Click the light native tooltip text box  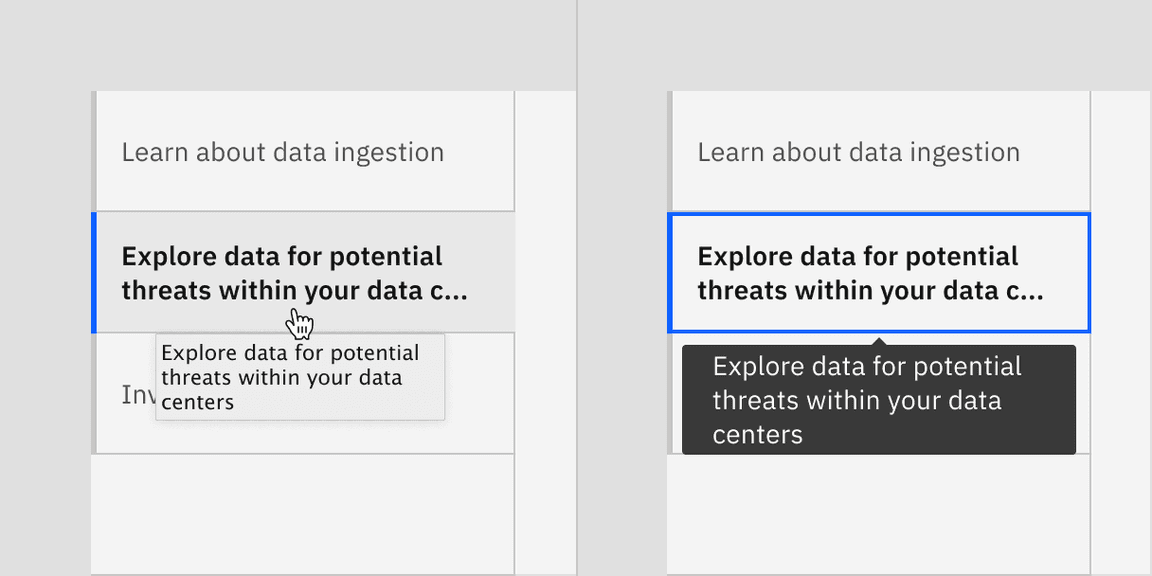click(x=300, y=378)
